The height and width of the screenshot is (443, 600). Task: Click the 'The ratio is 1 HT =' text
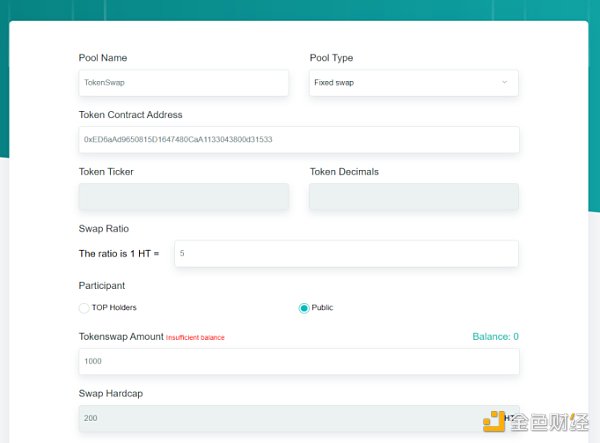(119, 254)
